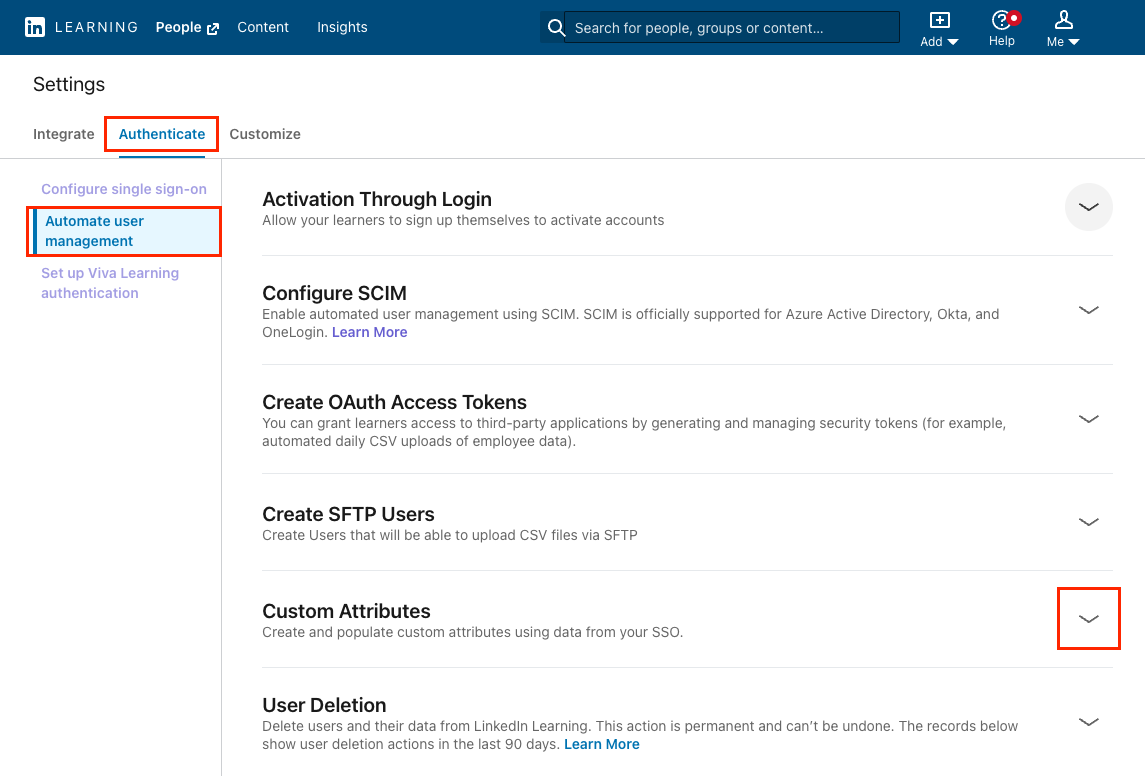Open the Insights menu
This screenshot has width=1145, height=777.
[x=342, y=27]
